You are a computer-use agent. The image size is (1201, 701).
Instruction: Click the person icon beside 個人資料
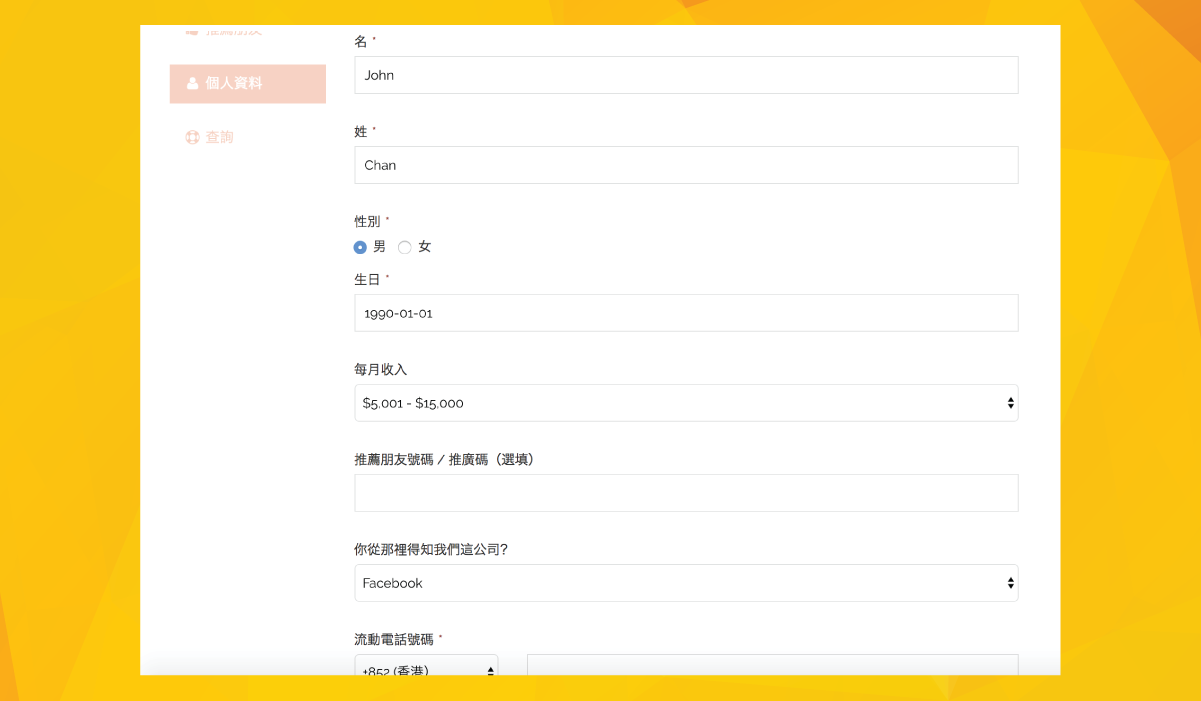pyautogui.click(x=192, y=84)
